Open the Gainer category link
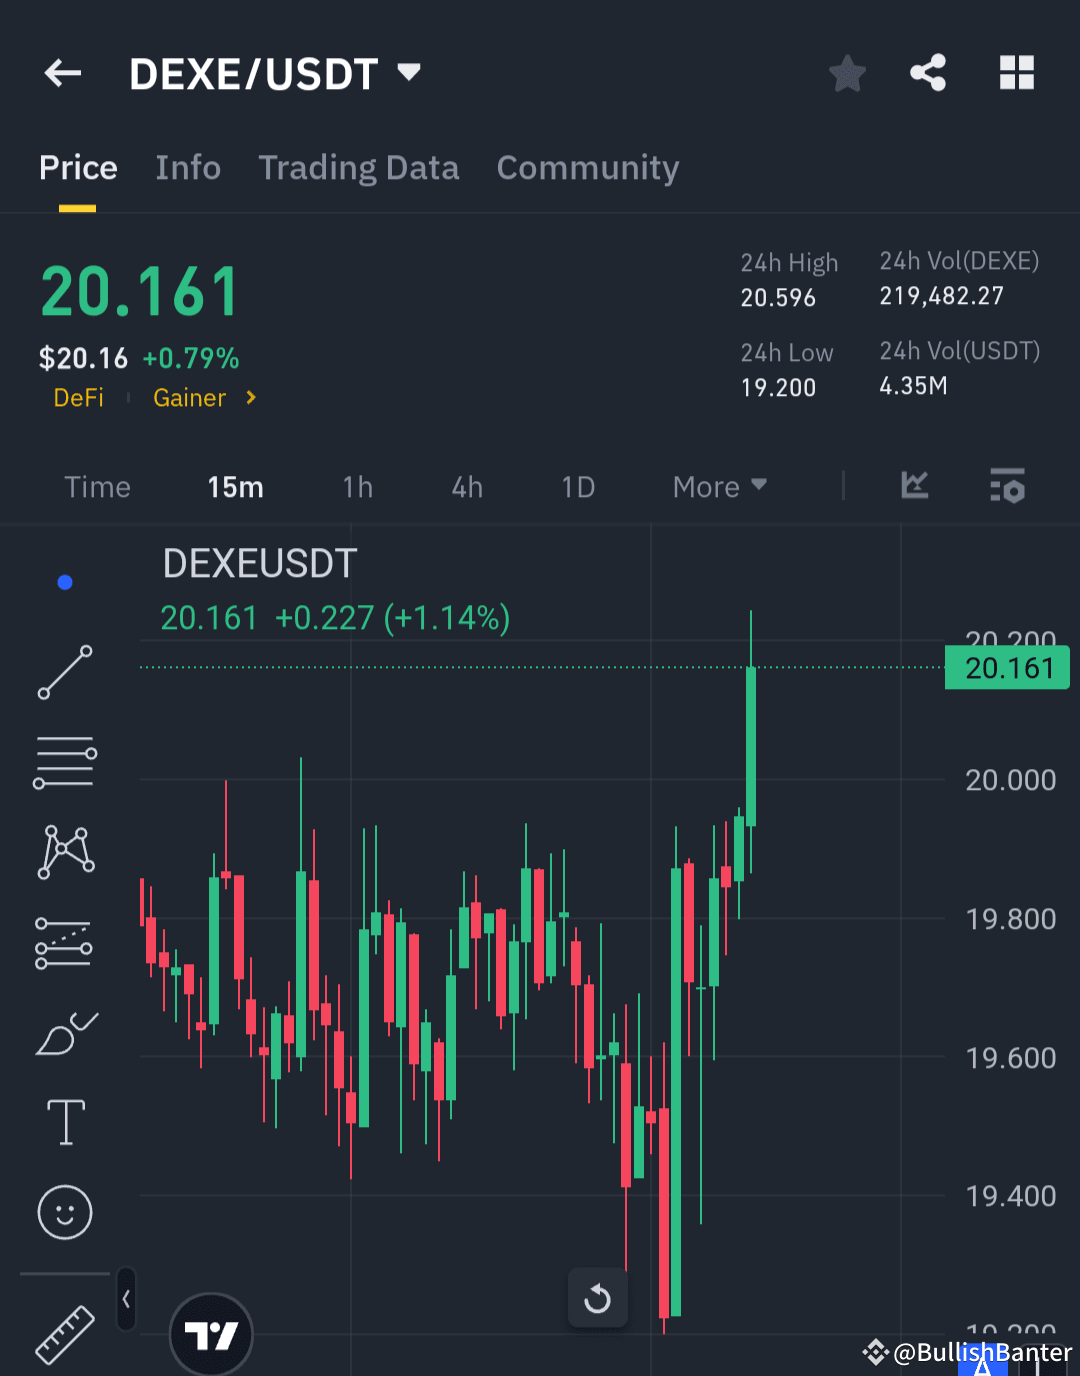This screenshot has height=1376, width=1080. tap(190, 397)
